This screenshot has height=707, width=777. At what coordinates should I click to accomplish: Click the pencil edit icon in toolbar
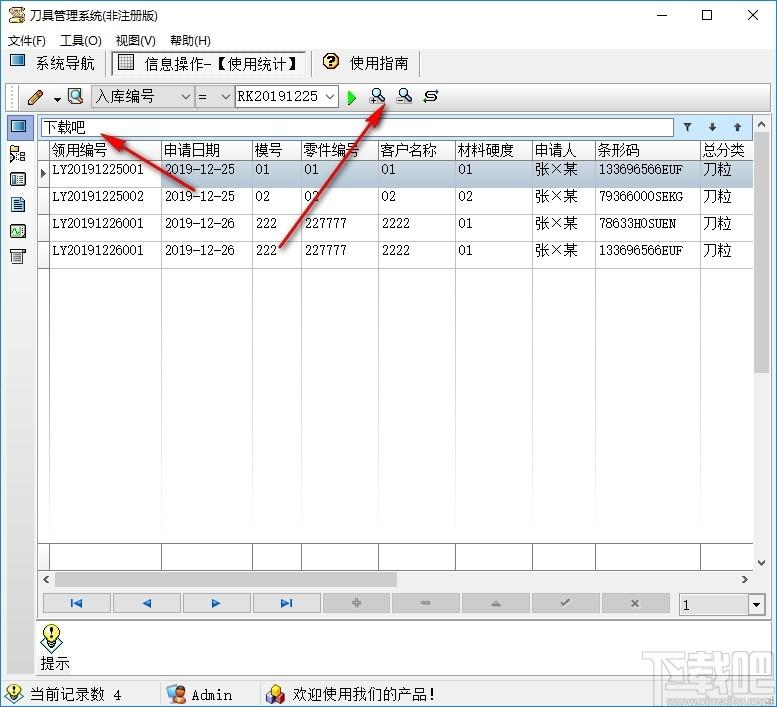36,97
